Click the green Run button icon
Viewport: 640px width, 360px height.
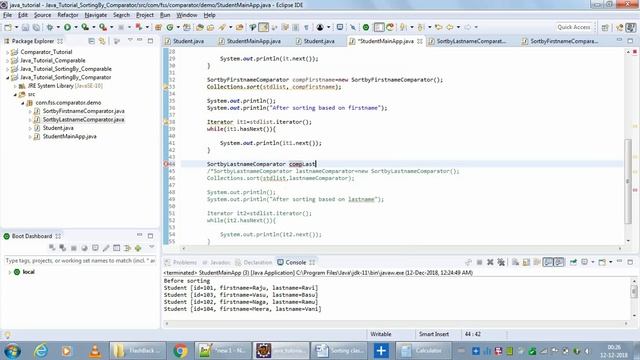pos(67,27)
